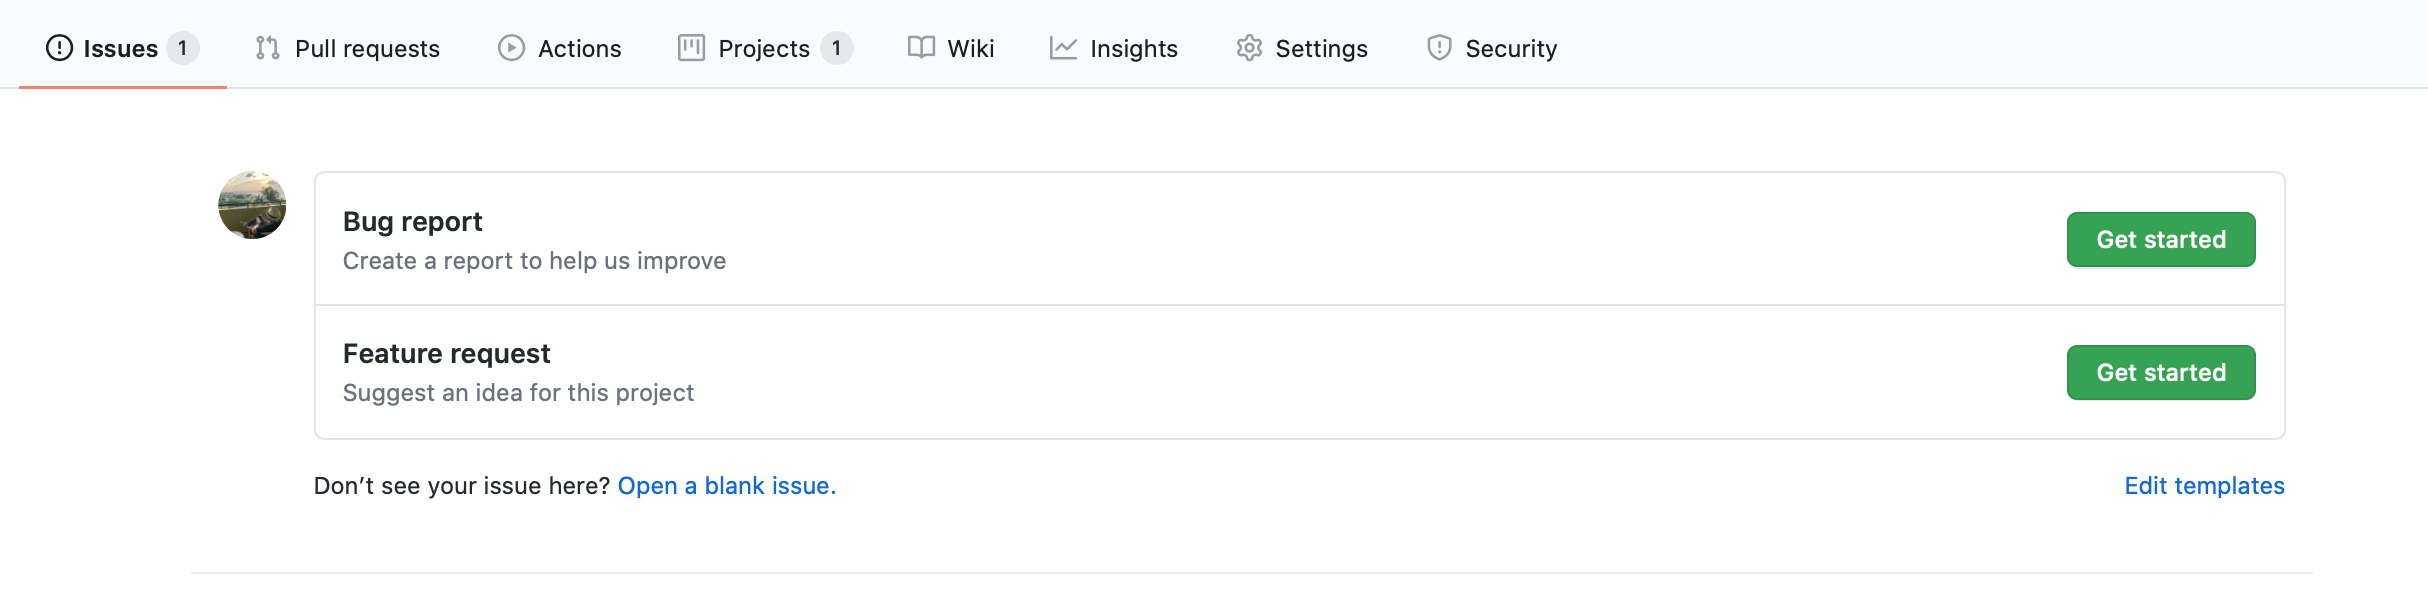Click the Wiki book icon
The image size is (2428, 590).
point(921,48)
